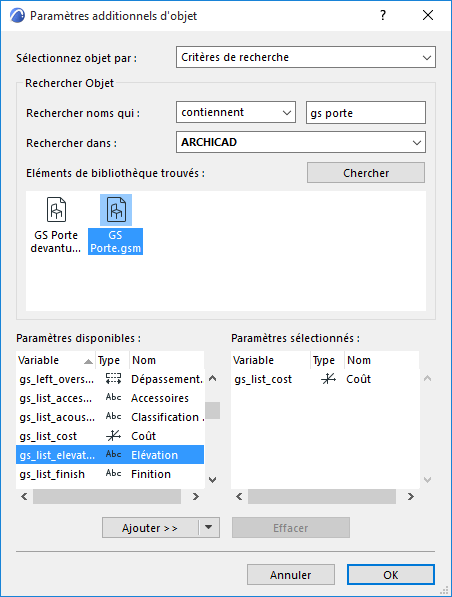Click the Annuler button
This screenshot has width=452, height=597.
[291, 575]
